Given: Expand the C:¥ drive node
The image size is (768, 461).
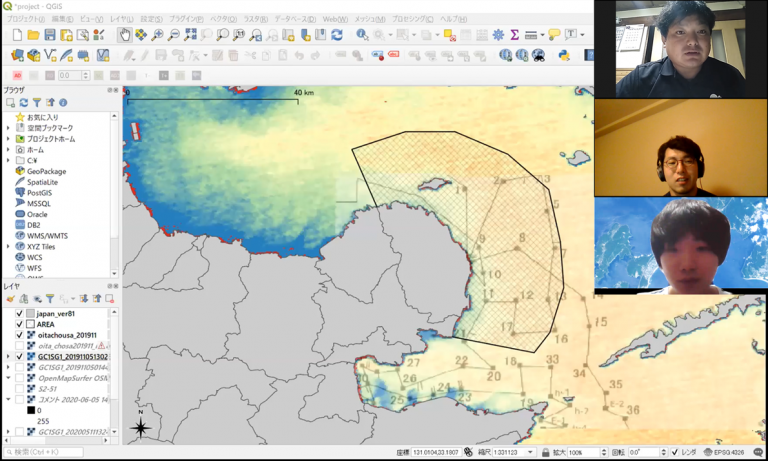Looking at the screenshot, I should coord(8,160).
